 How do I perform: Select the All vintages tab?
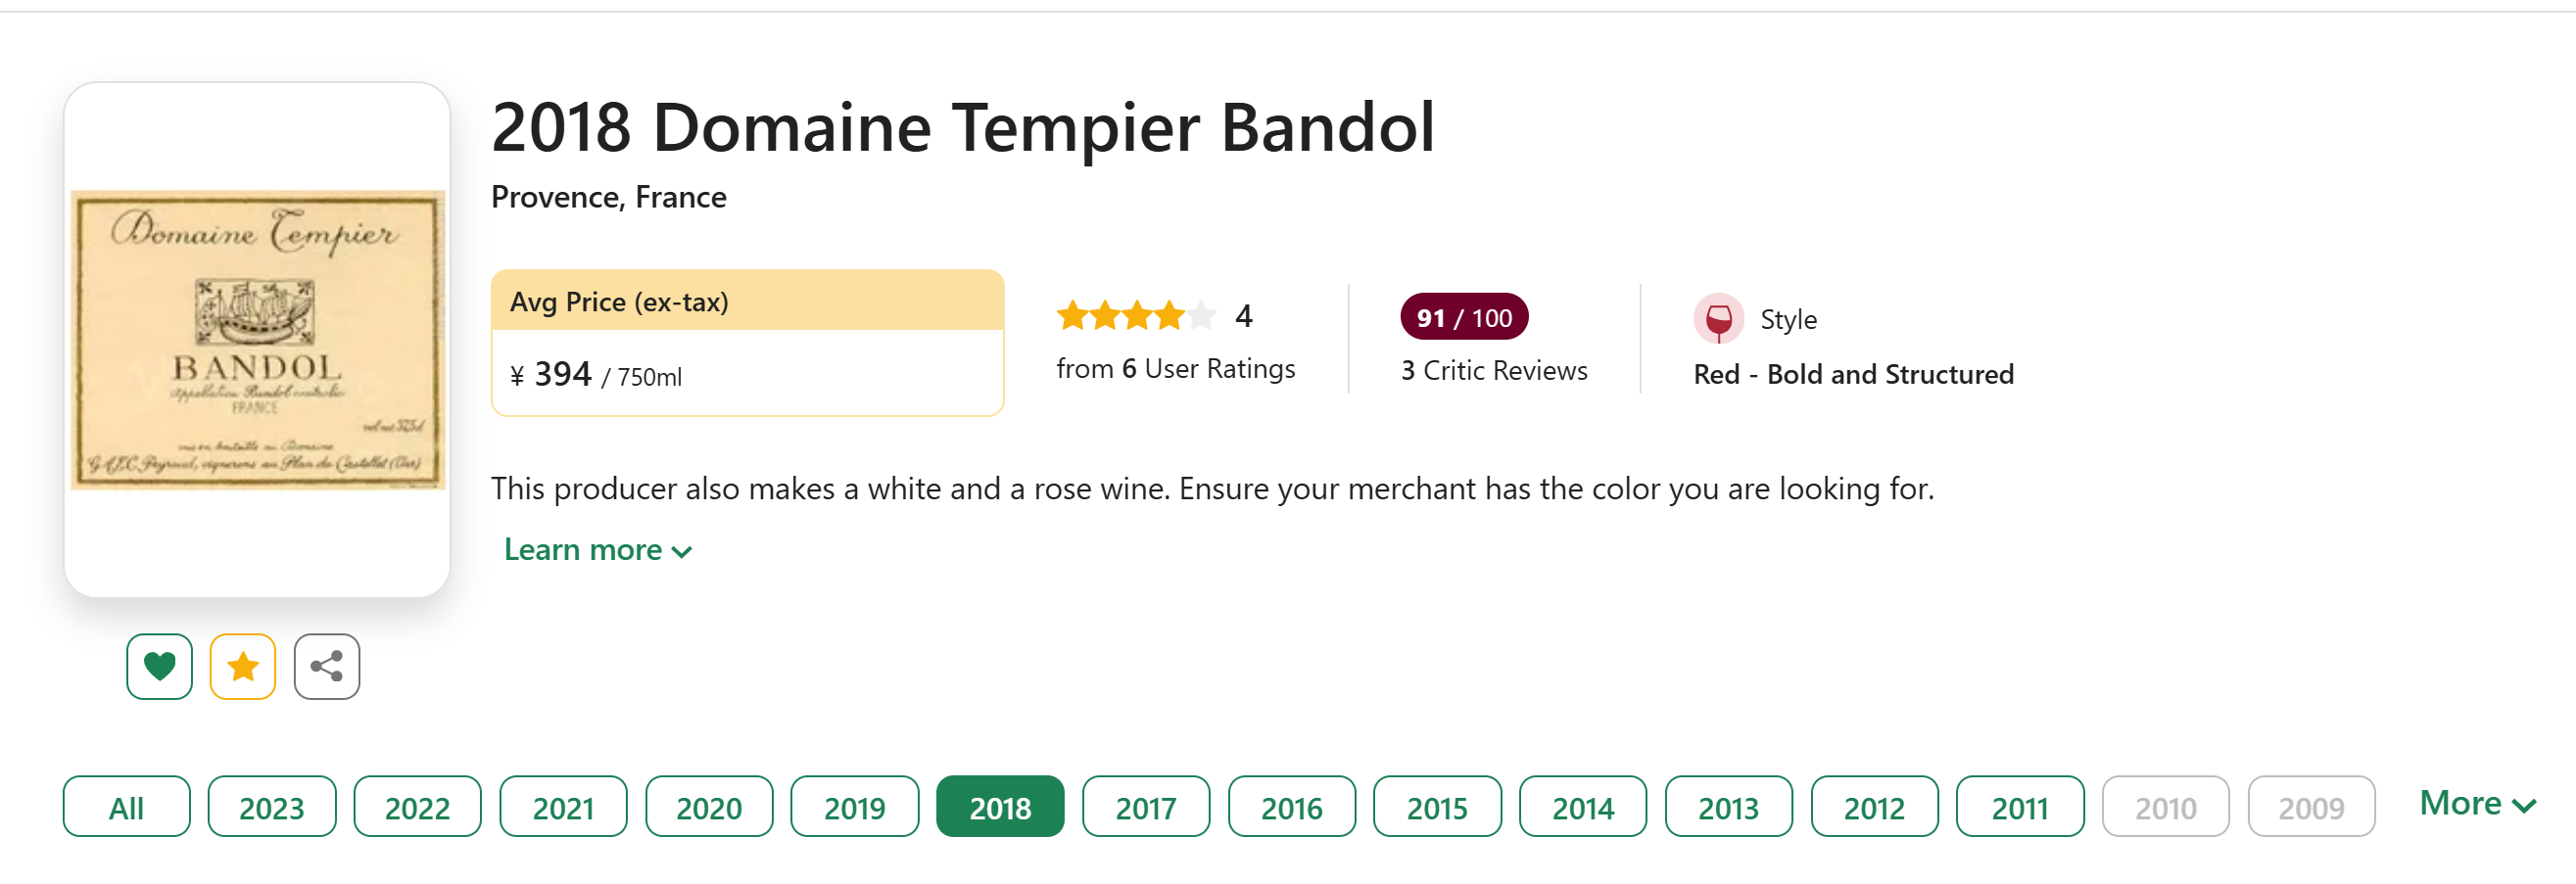point(126,807)
